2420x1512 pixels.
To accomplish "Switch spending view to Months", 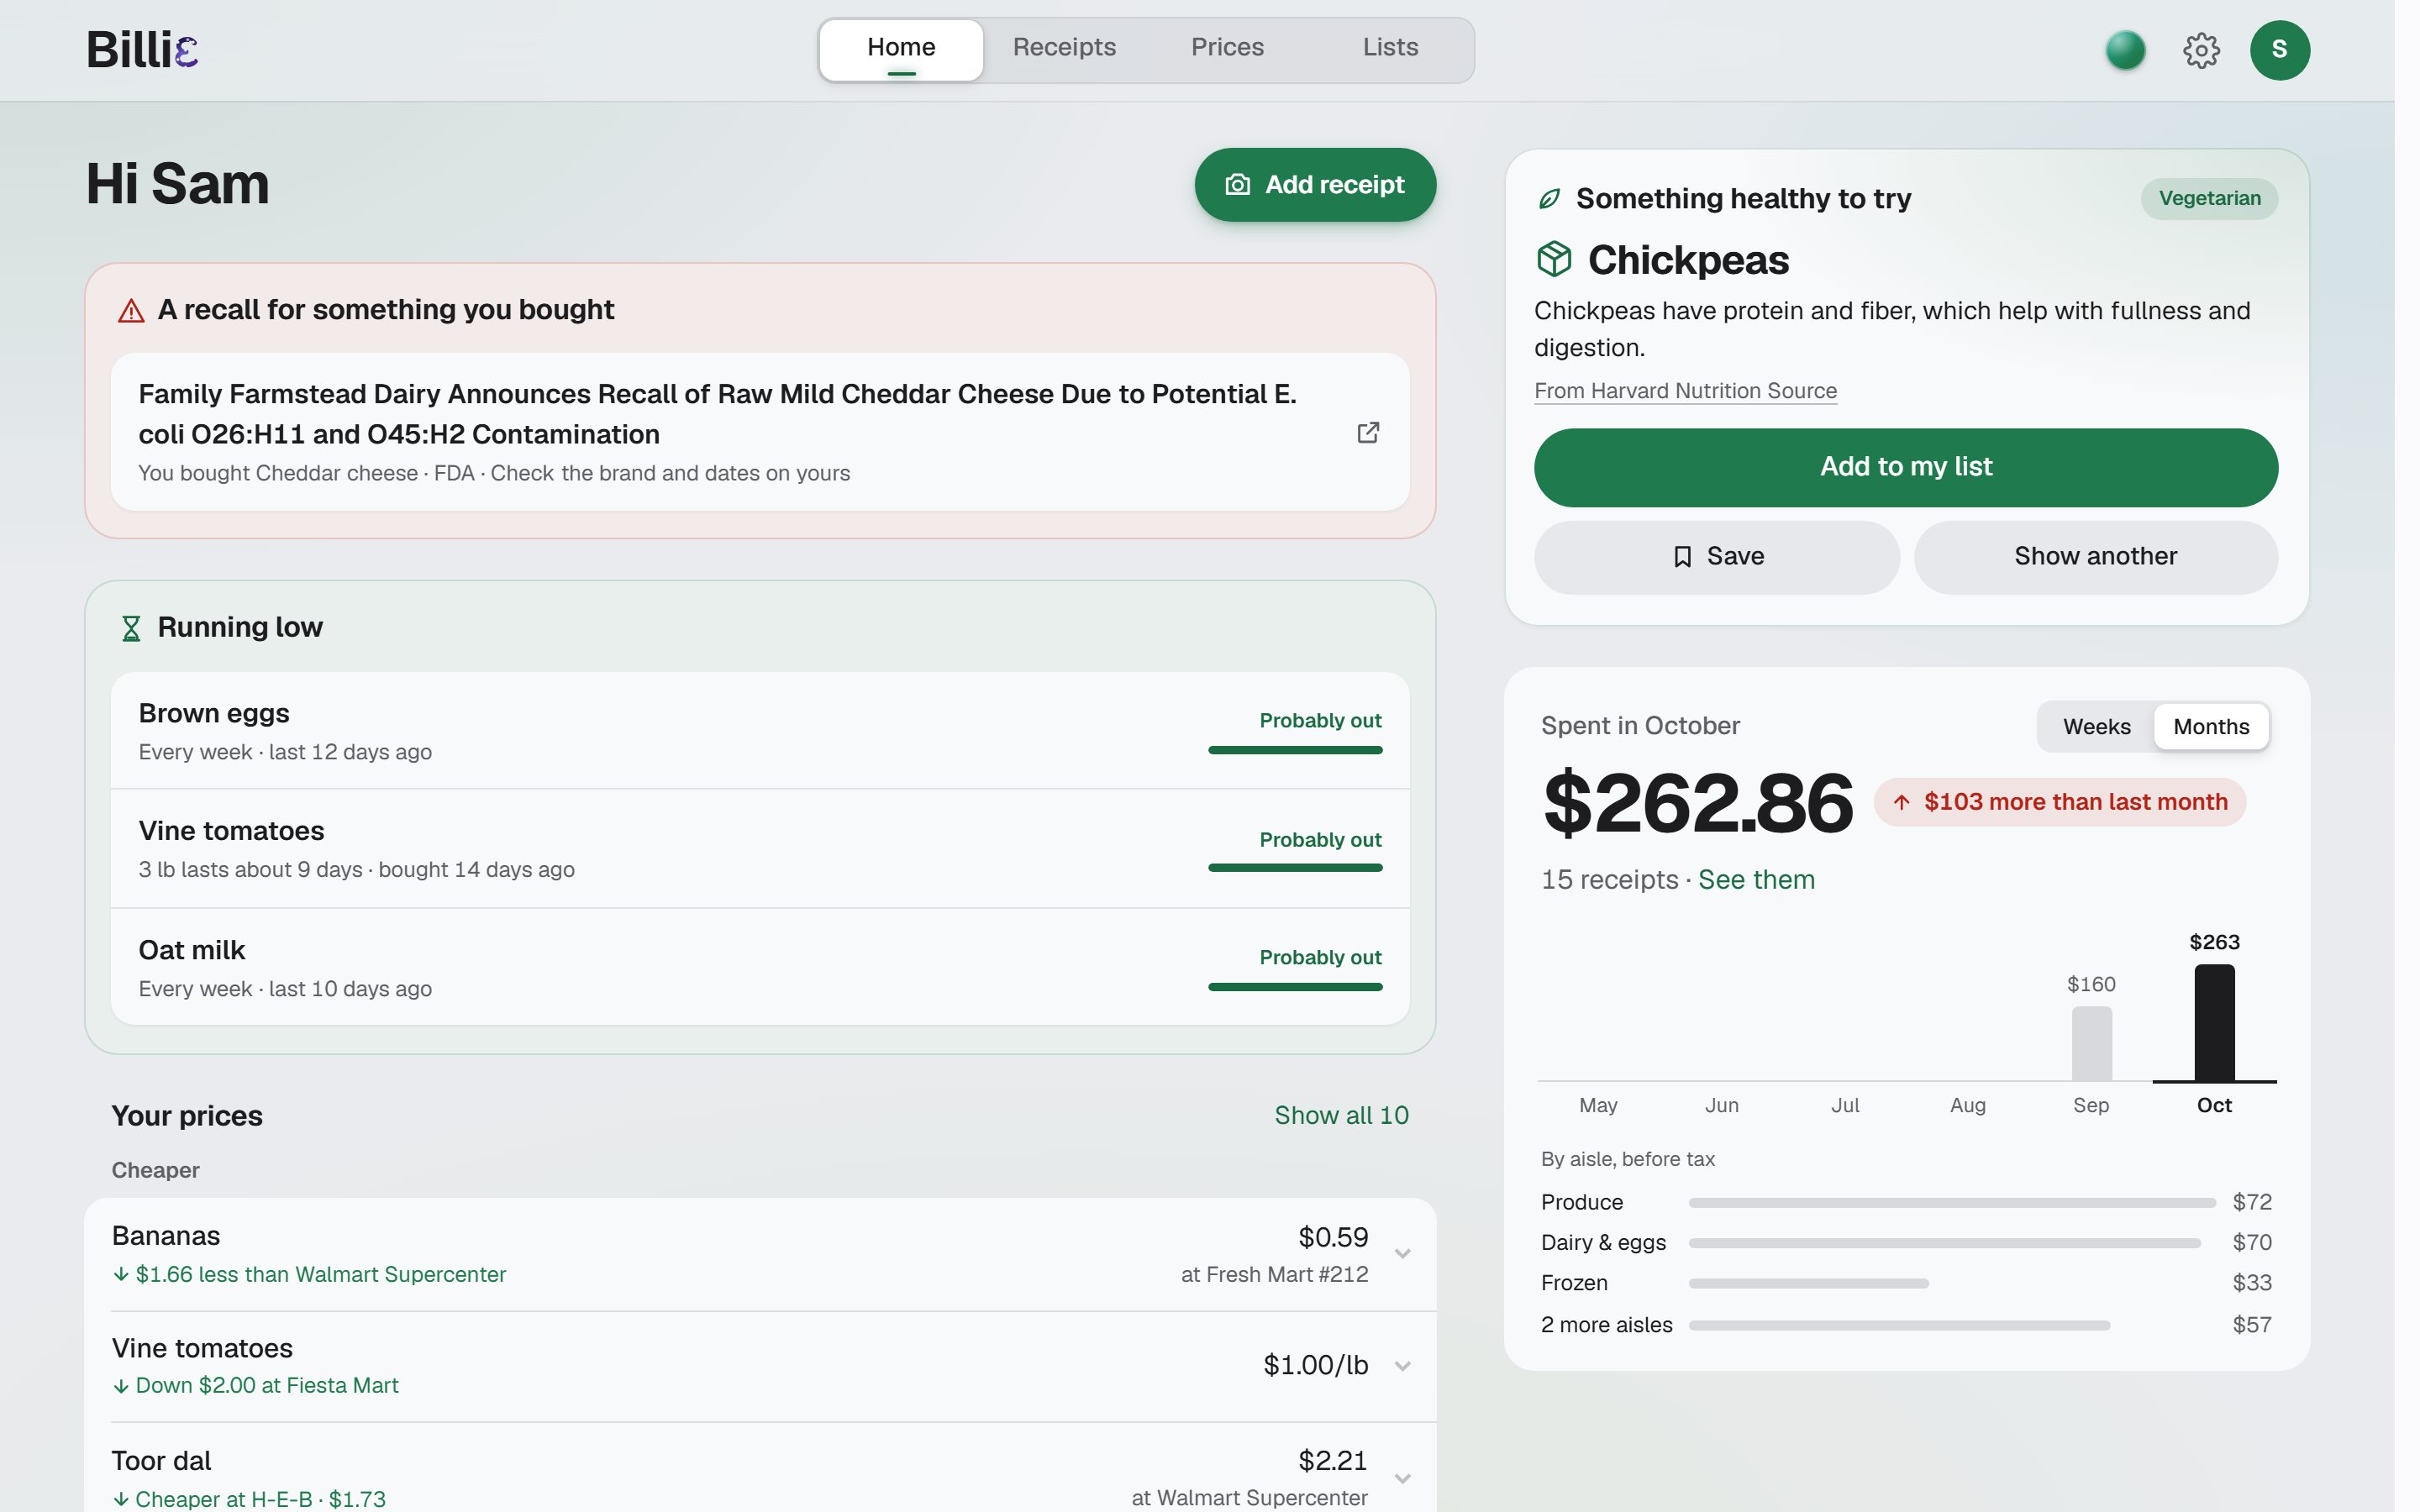I will click(2210, 727).
